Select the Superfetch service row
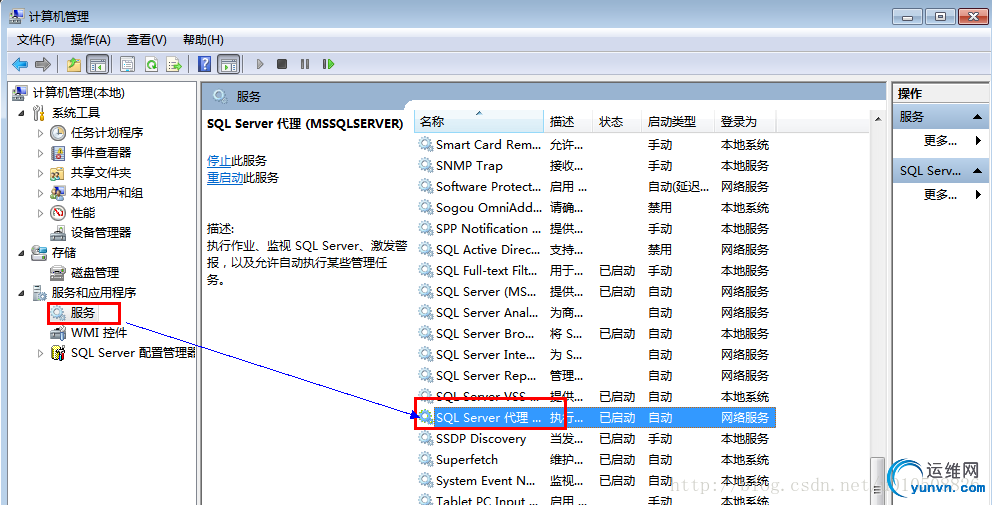Image resolution: width=992 pixels, height=505 pixels. (x=595, y=459)
